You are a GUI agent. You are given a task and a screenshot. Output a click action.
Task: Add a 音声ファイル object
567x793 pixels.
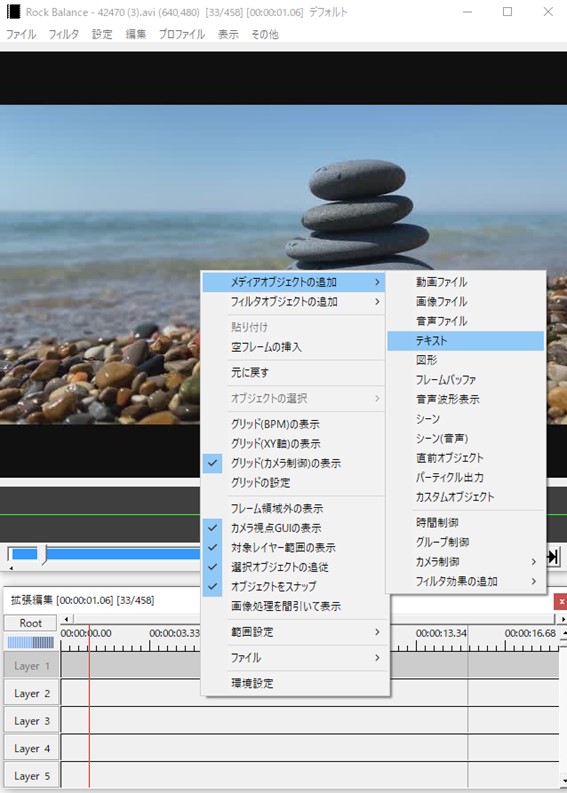click(x=466, y=321)
